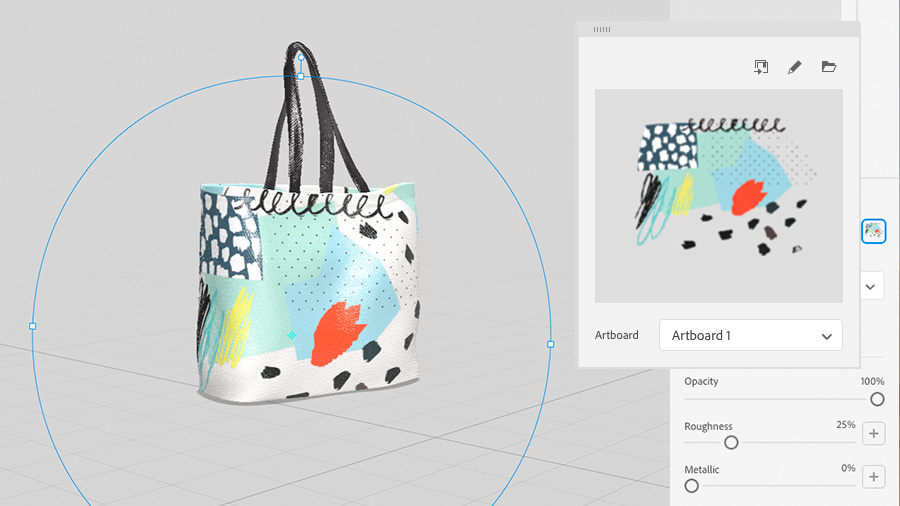Expand the chevron dropdown below the graphic swatch

[x=870, y=286]
